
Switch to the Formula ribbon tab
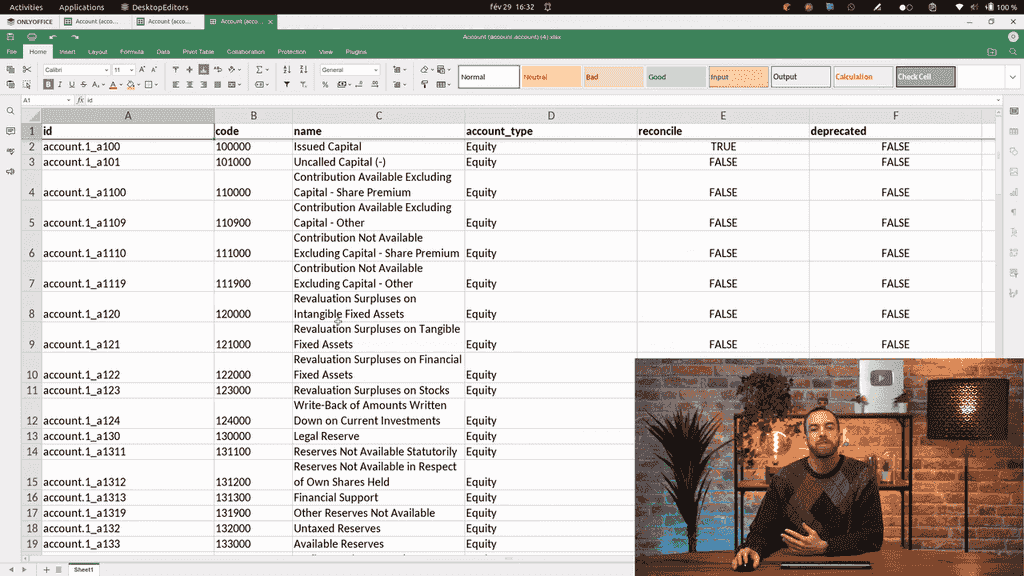point(131,52)
